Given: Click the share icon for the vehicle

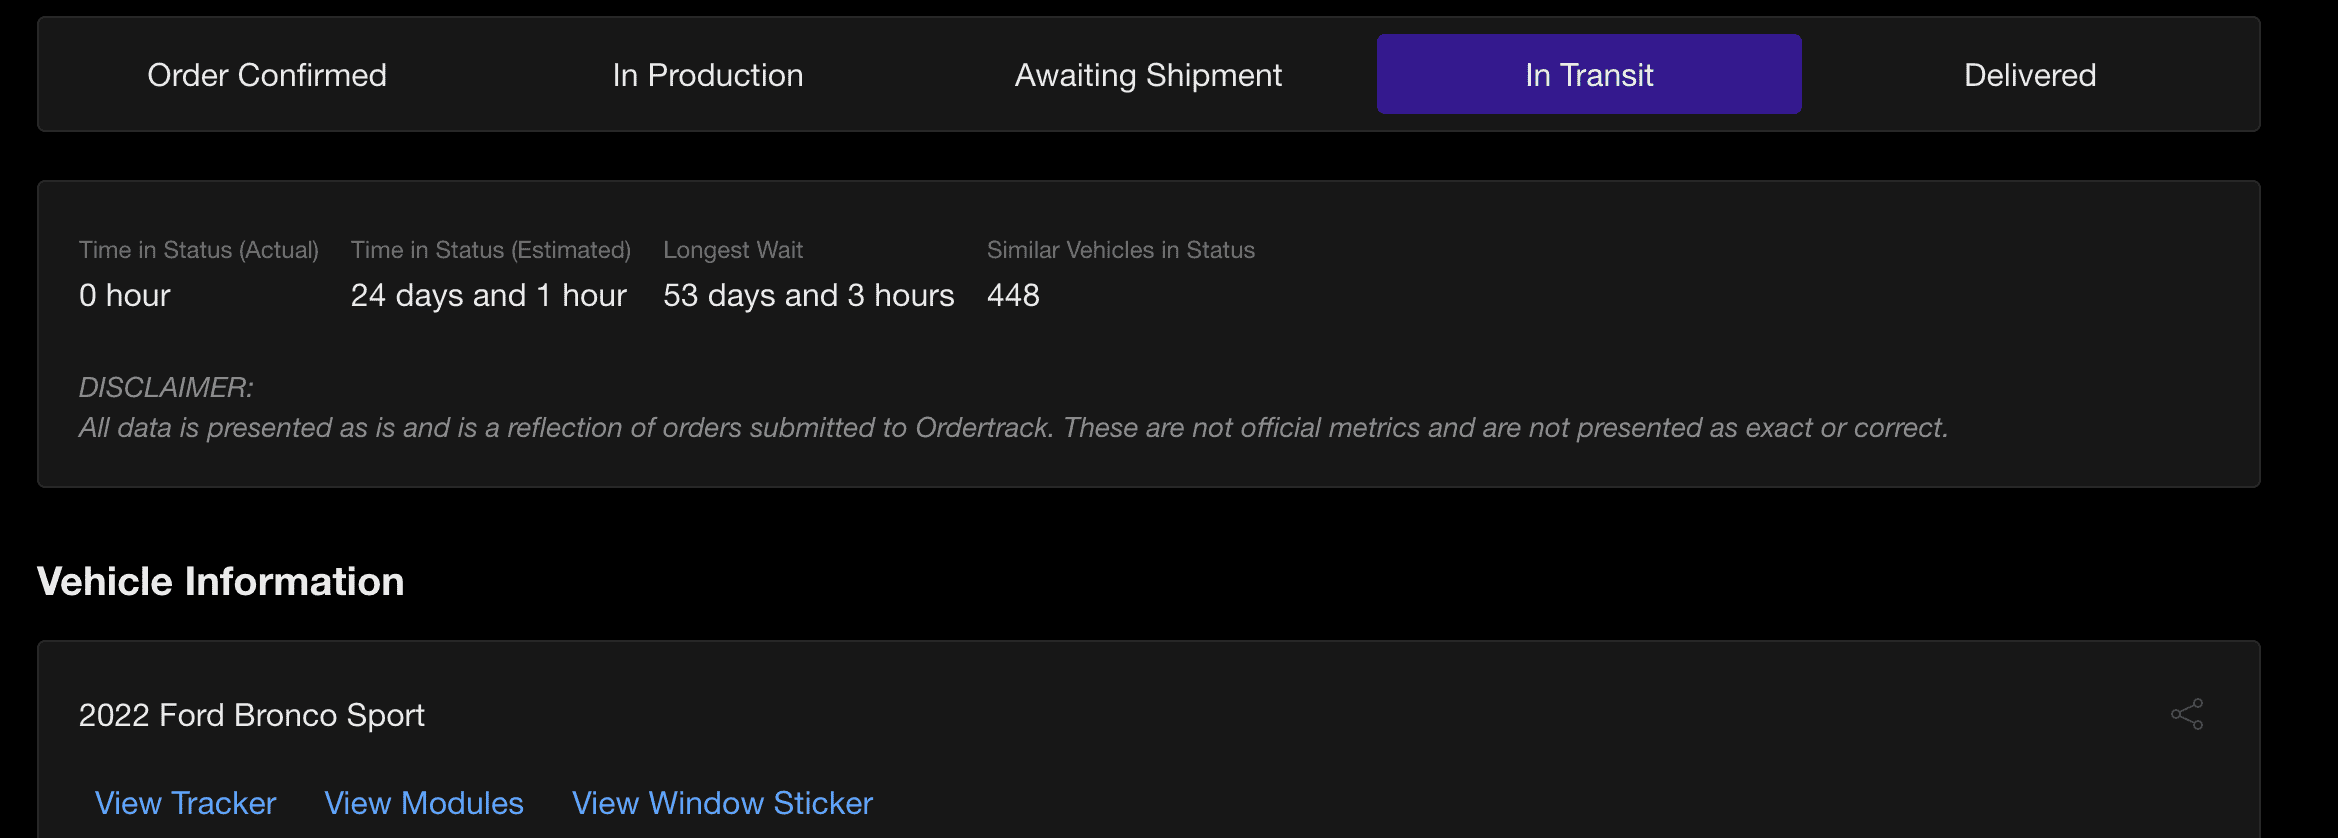Looking at the screenshot, I should [x=2187, y=714].
